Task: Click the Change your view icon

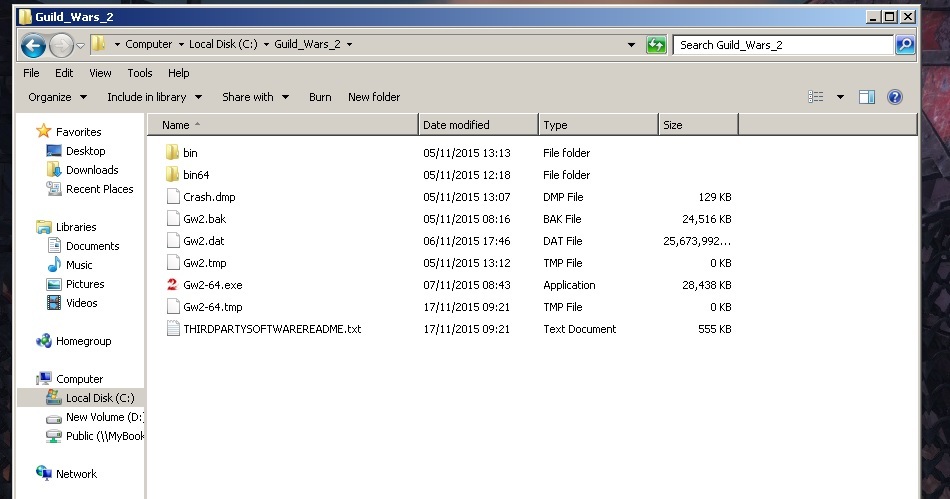Action: (x=815, y=97)
